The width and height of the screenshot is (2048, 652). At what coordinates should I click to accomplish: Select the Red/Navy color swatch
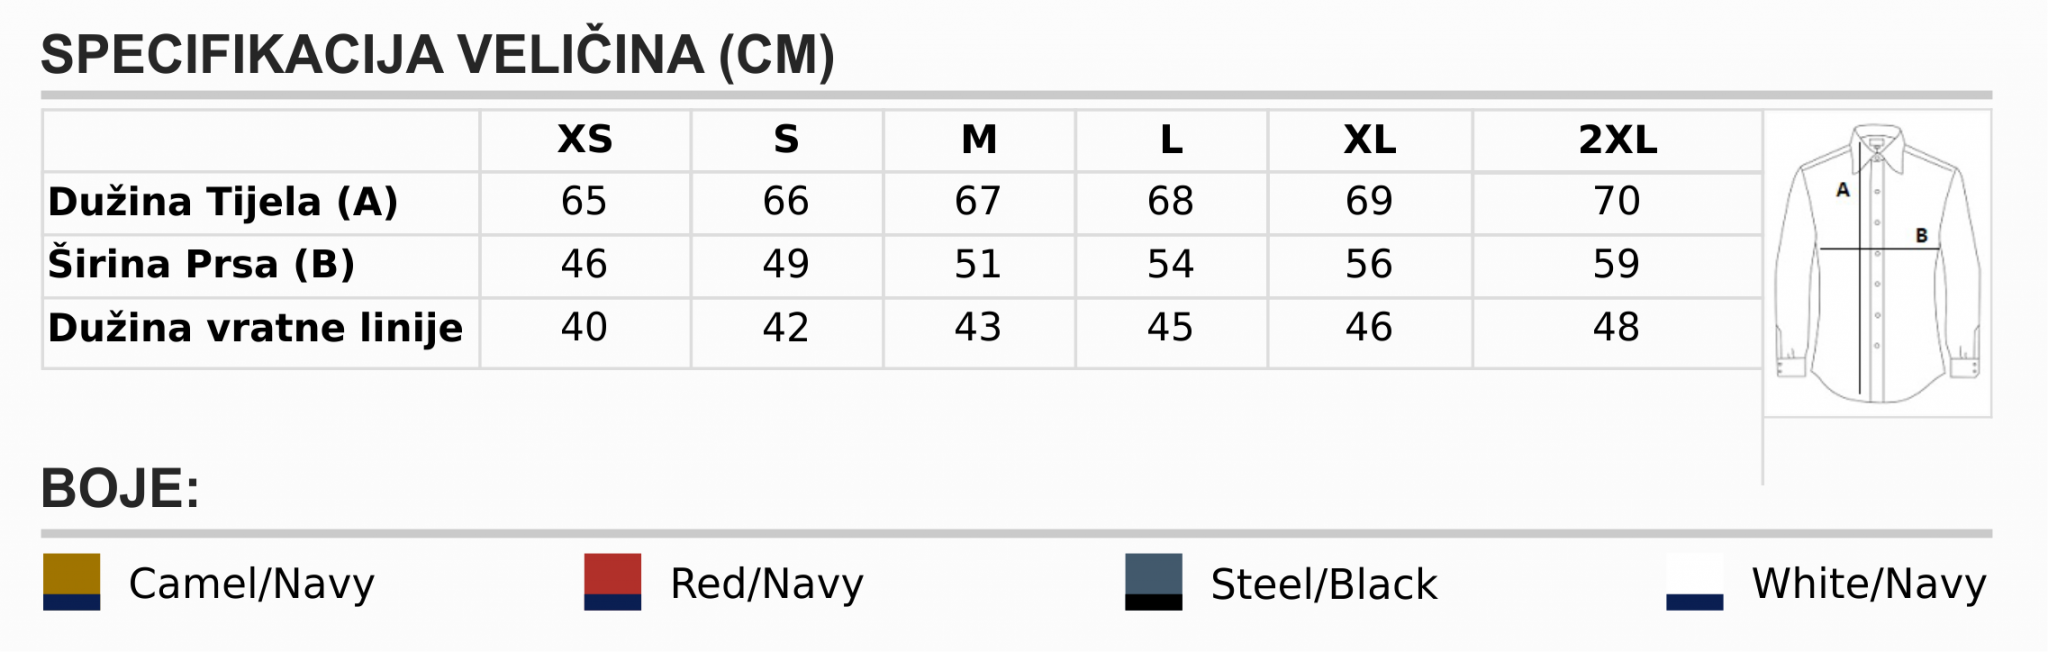612,582
